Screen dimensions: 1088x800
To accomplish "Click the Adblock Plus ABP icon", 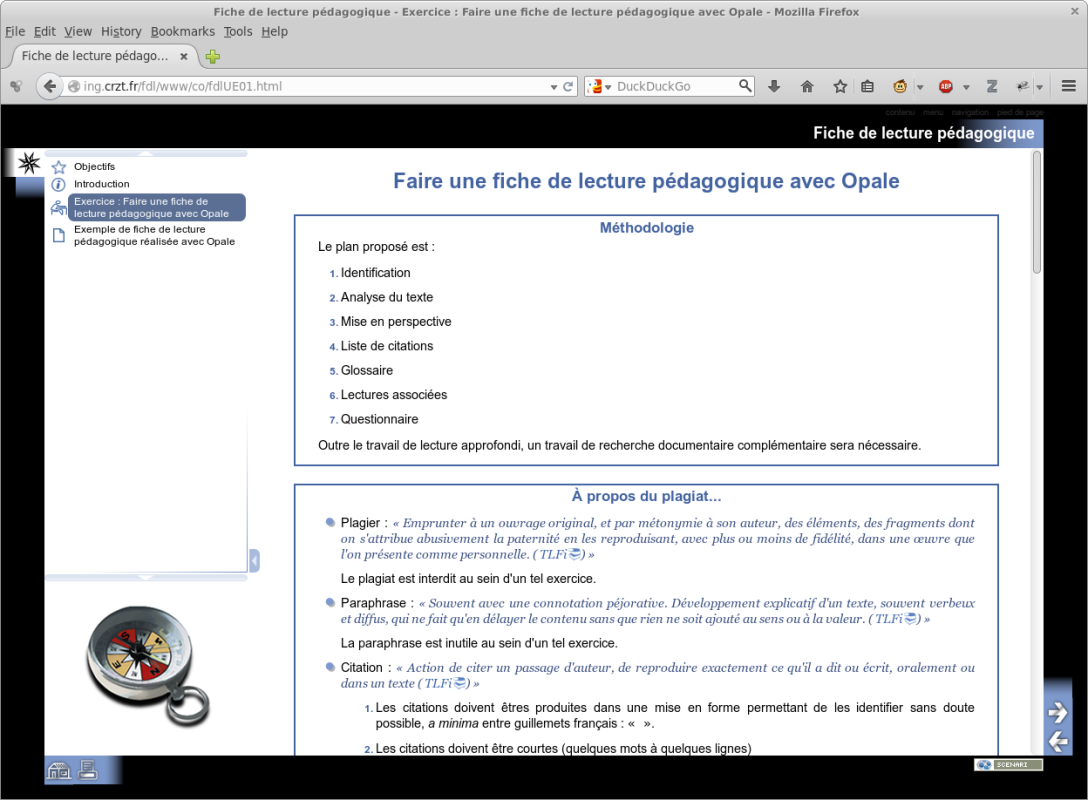I will click(946, 86).
